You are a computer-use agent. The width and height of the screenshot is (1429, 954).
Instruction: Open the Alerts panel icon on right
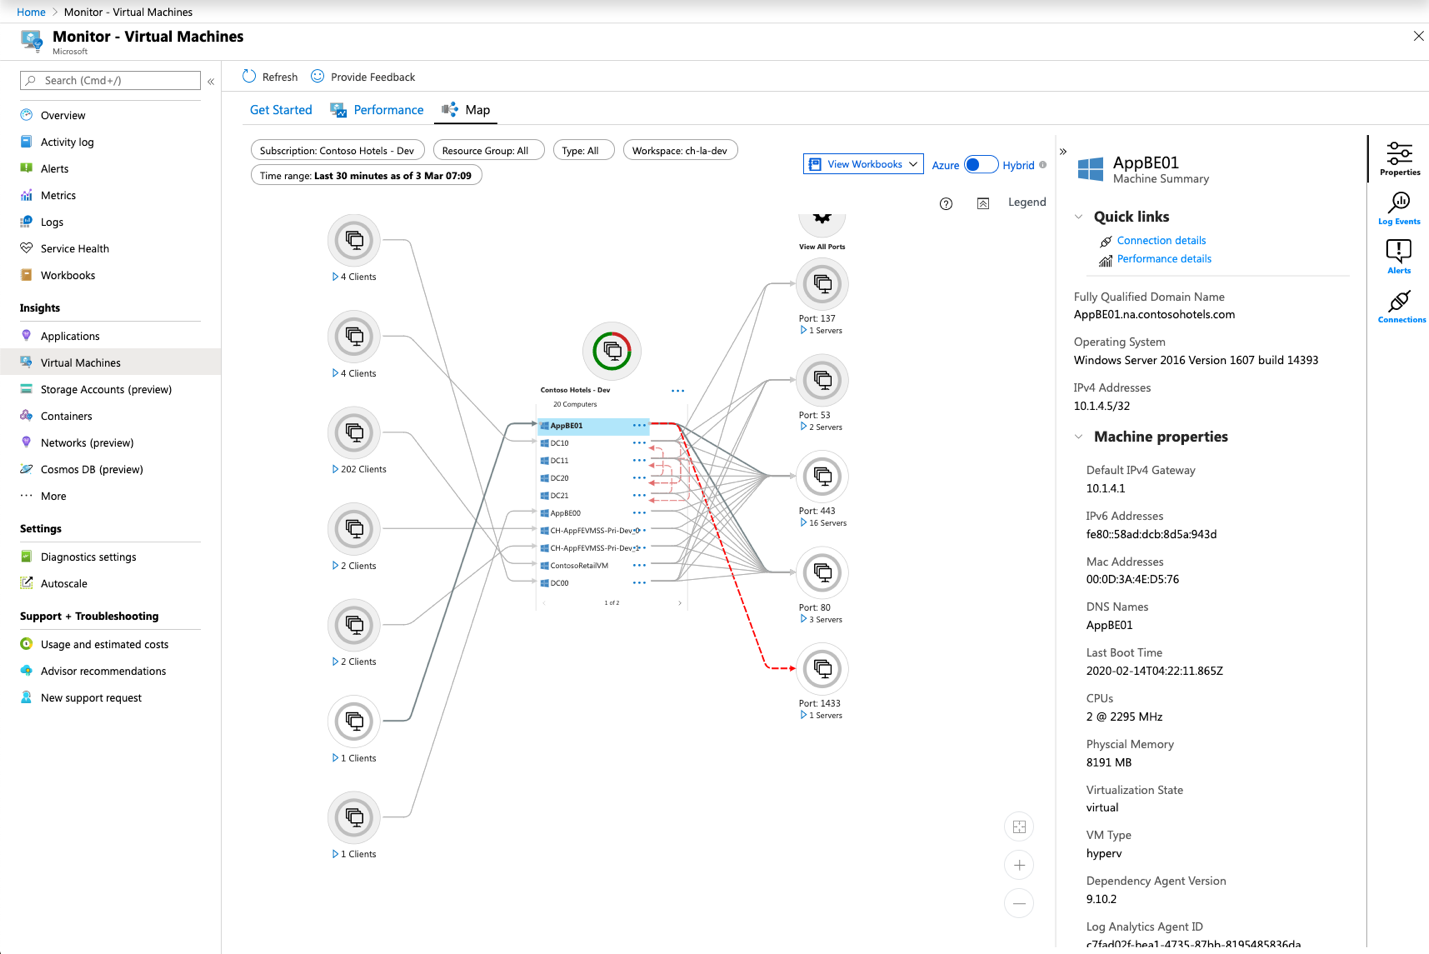point(1399,256)
